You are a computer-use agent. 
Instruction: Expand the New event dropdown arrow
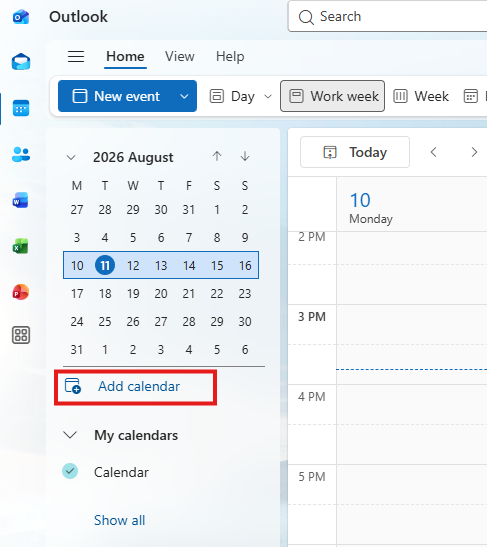point(184,96)
